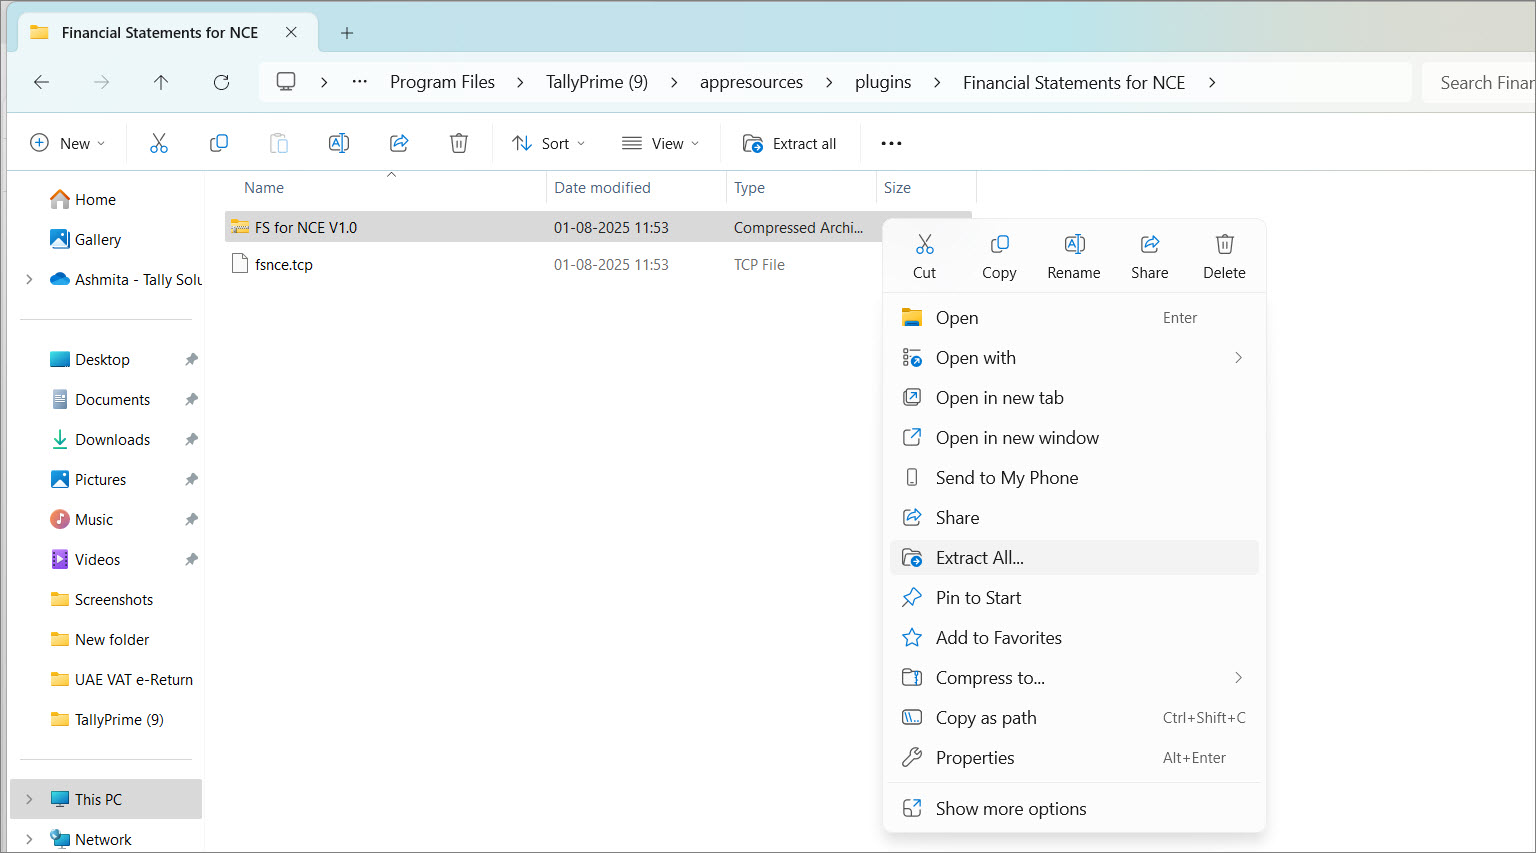This screenshot has height=853, width=1536.
Task: Sort by Type column header
Action: (749, 188)
